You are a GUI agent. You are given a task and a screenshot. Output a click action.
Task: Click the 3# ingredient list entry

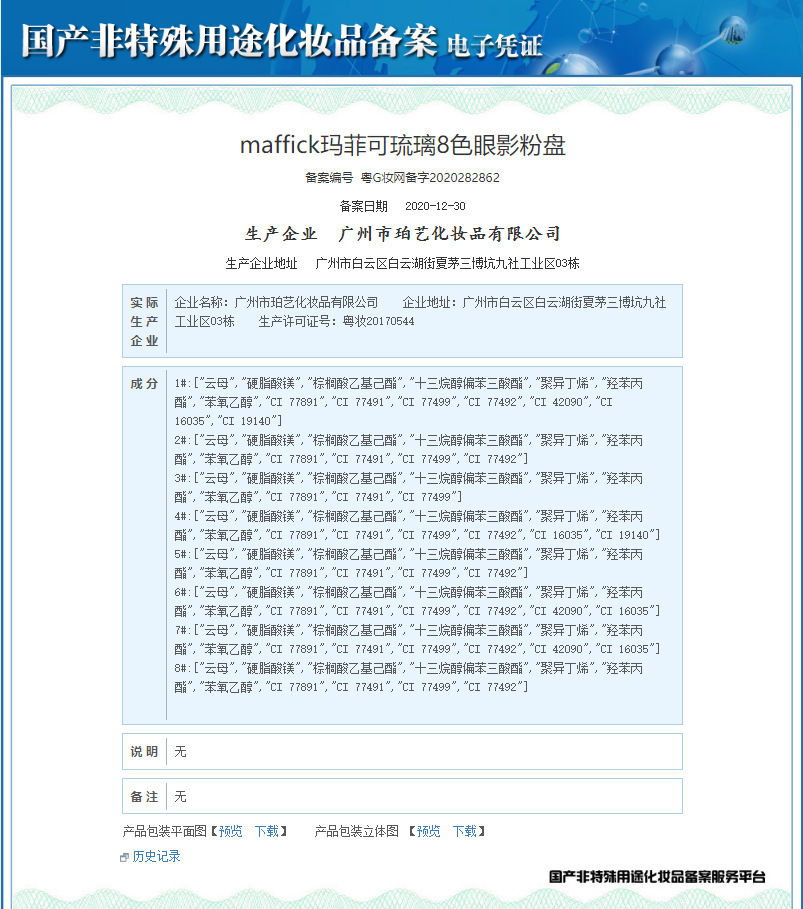(409, 488)
